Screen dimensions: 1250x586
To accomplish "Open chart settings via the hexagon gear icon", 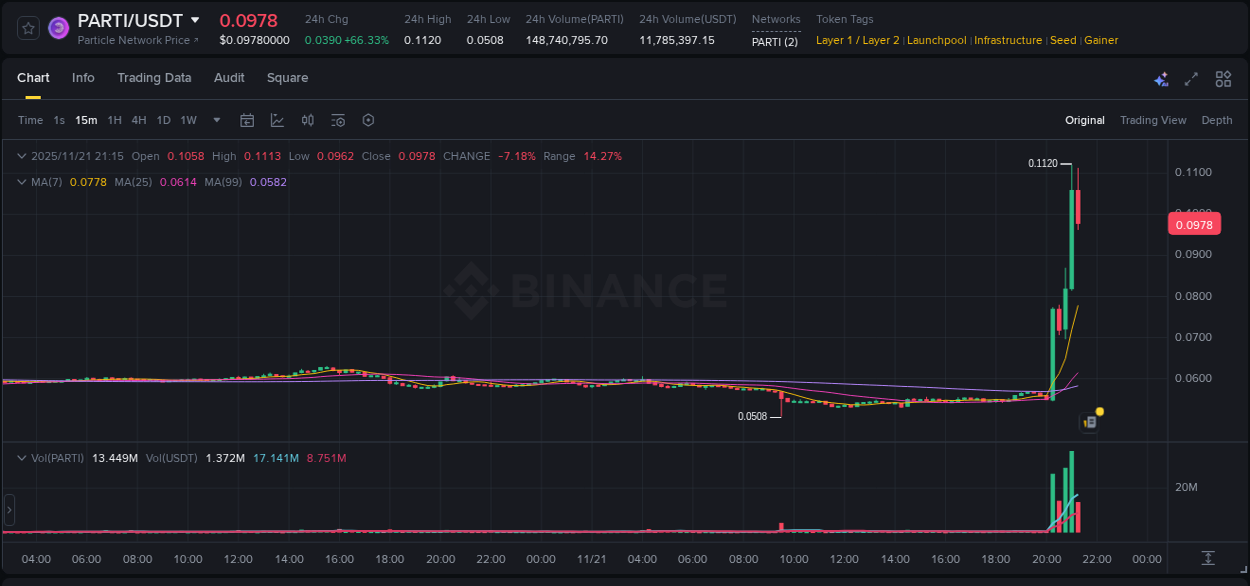I will point(368,120).
